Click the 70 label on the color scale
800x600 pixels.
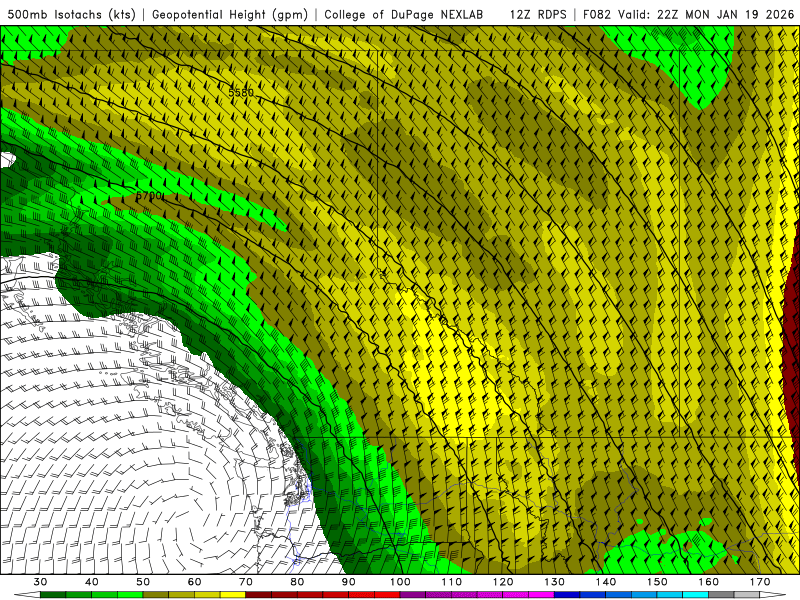point(246,582)
